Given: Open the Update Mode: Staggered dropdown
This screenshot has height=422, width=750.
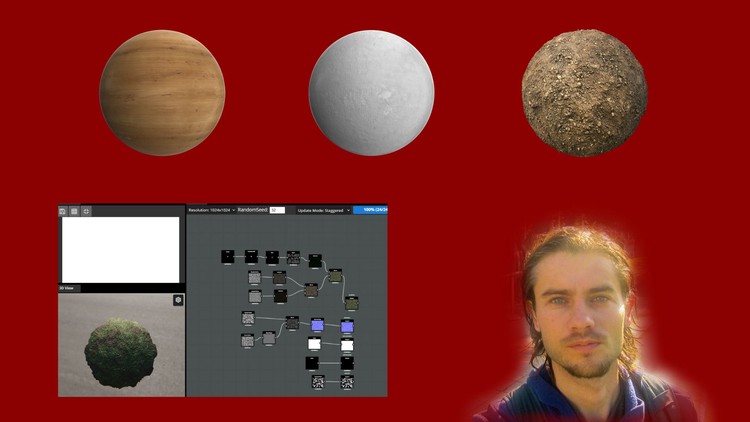Looking at the screenshot, I should [x=323, y=211].
